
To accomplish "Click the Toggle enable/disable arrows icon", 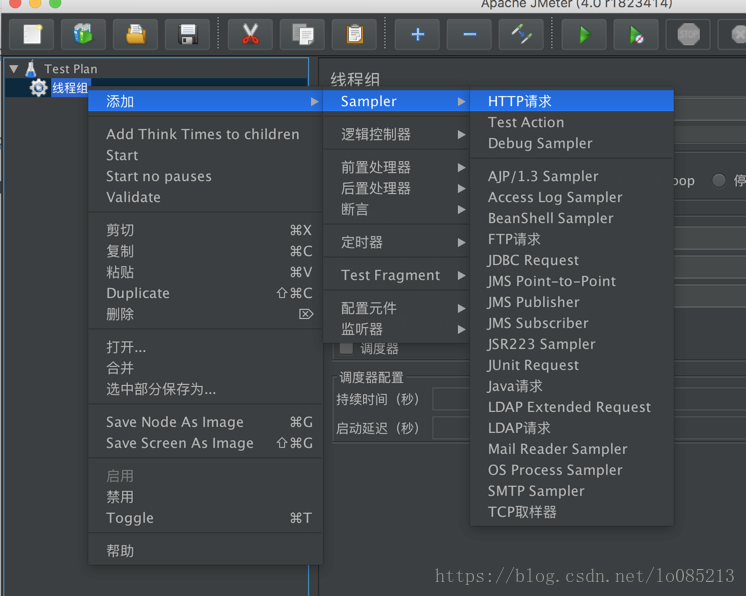I will (x=521, y=34).
